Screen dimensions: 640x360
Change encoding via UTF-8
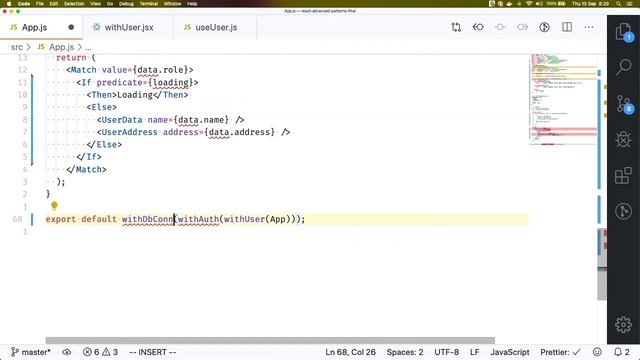point(447,352)
